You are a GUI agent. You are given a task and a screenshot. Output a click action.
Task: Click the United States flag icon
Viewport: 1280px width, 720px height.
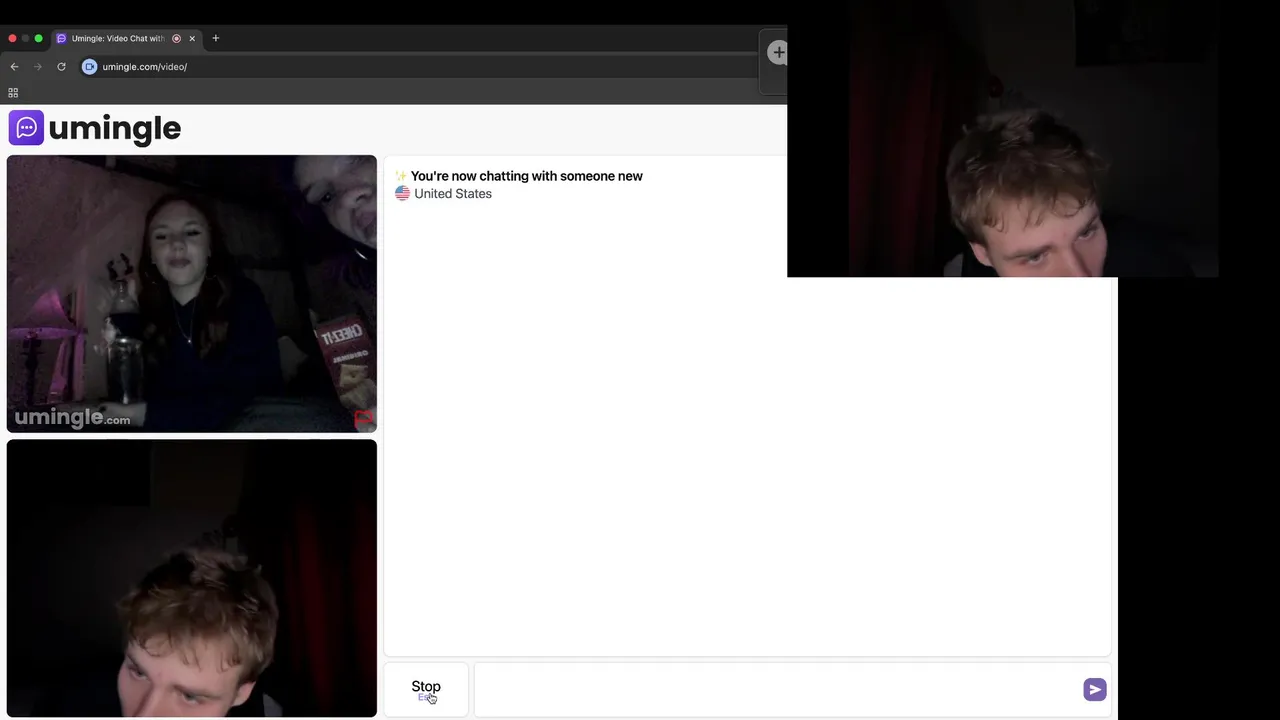[402, 194]
